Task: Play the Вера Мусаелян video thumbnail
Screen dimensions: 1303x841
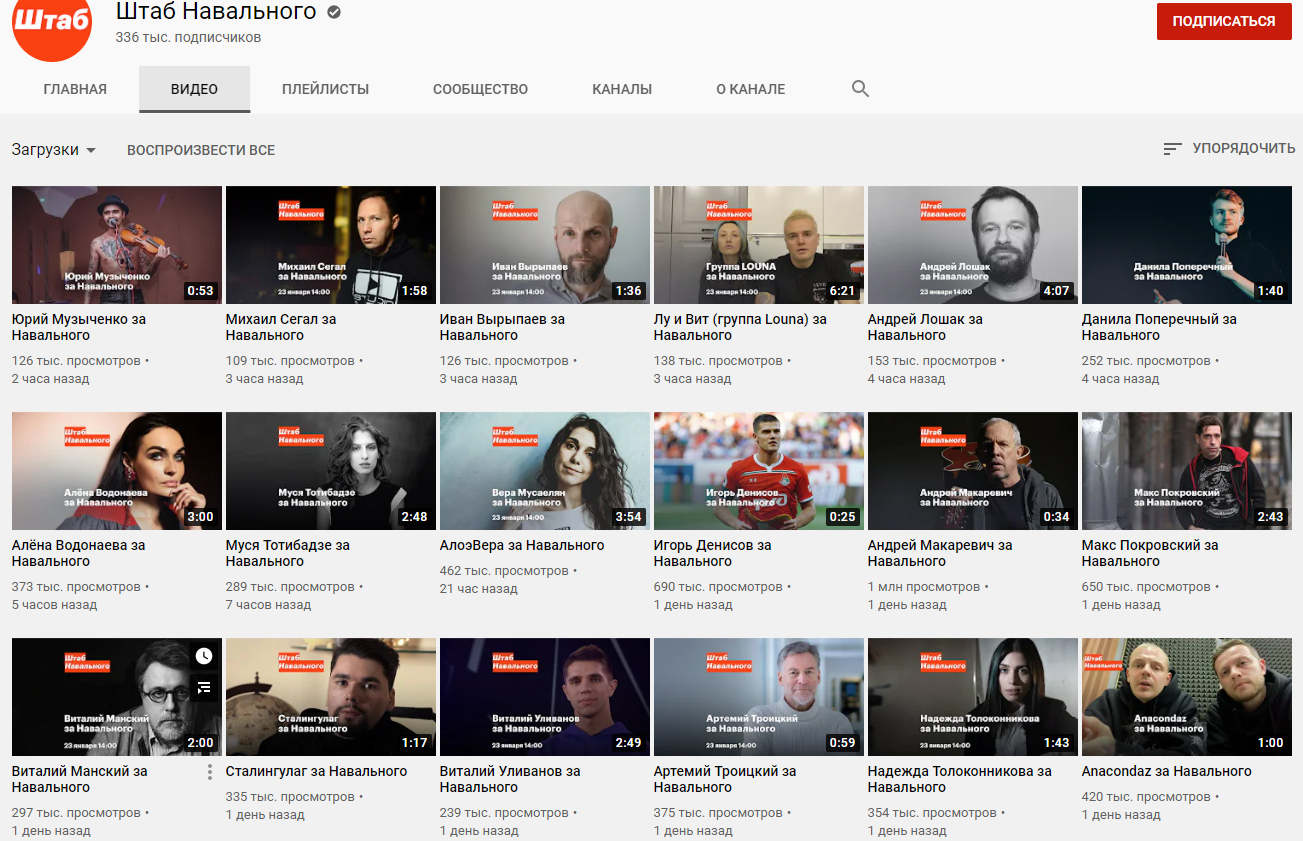Action: click(x=545, y=471)
